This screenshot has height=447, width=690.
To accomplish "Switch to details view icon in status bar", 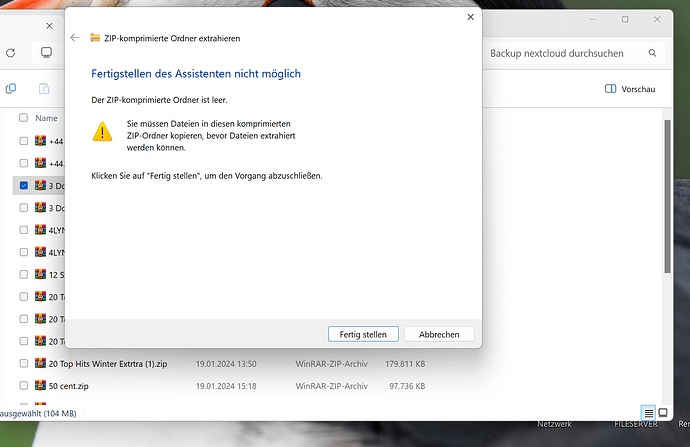I will point(649,413).
